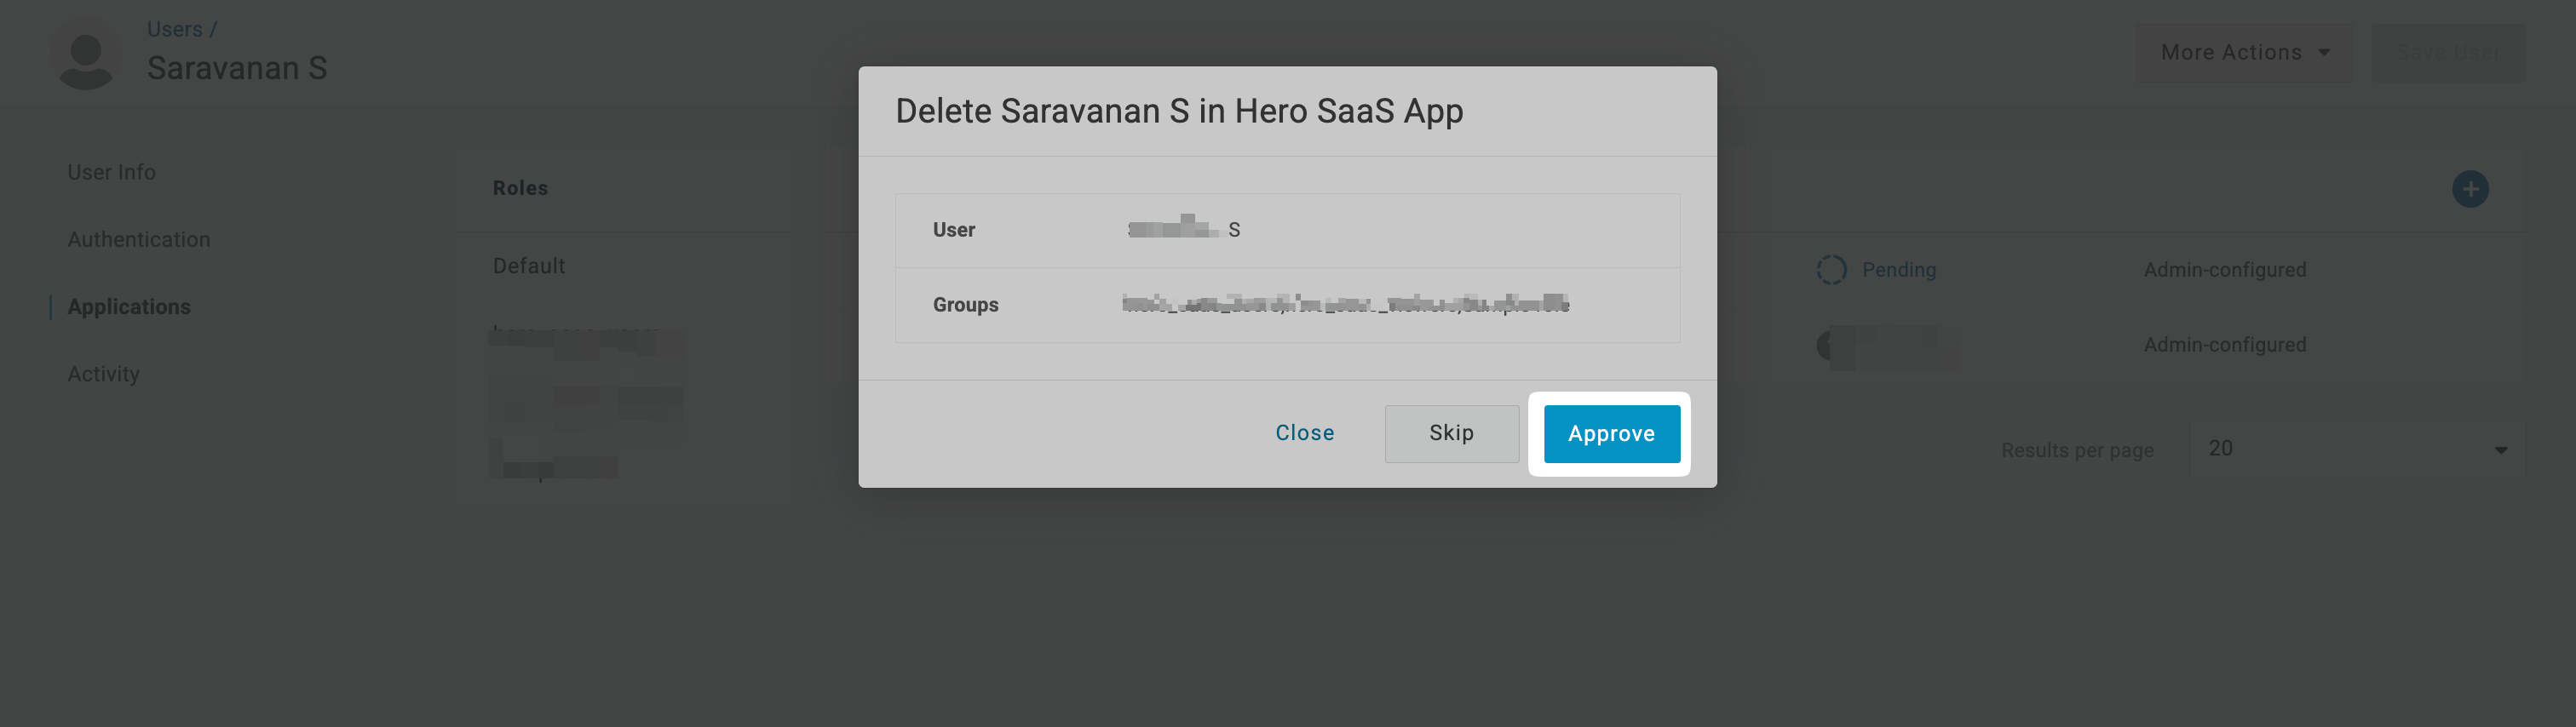This screenshot has height=727, width=2576.
Task: Click the Groups label in dialog
Action: 965,305
